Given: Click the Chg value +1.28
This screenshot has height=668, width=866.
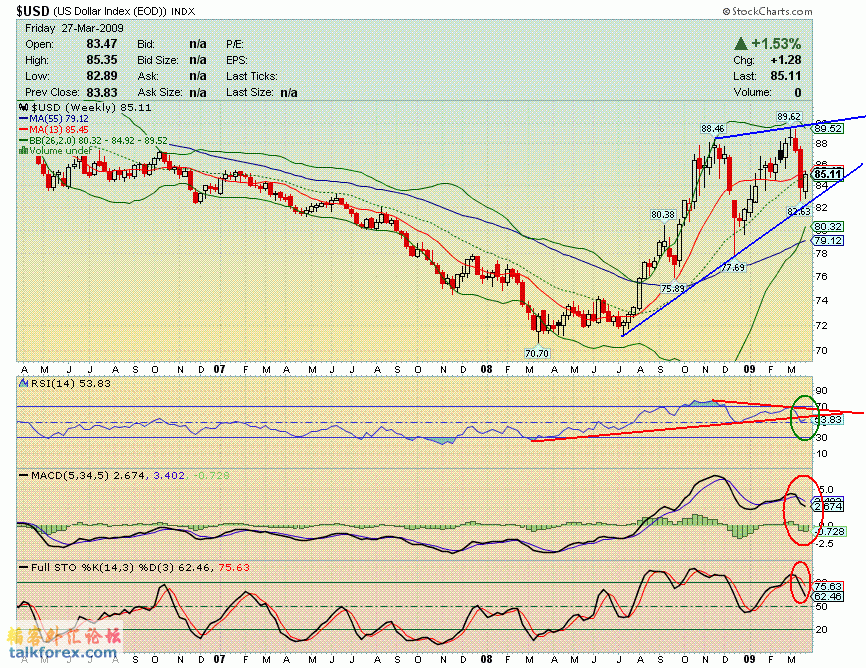Looking at the screenshot, I should [785, 60].
